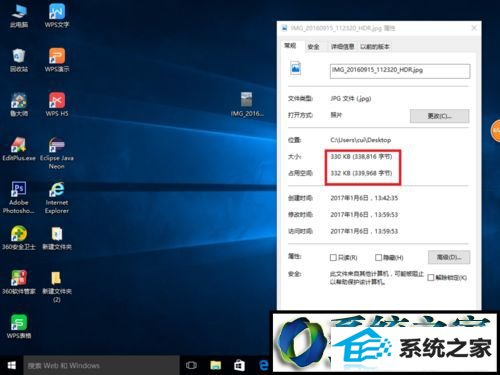Launch EditPlus.exe from the desktop

click(x=19, y=149)
